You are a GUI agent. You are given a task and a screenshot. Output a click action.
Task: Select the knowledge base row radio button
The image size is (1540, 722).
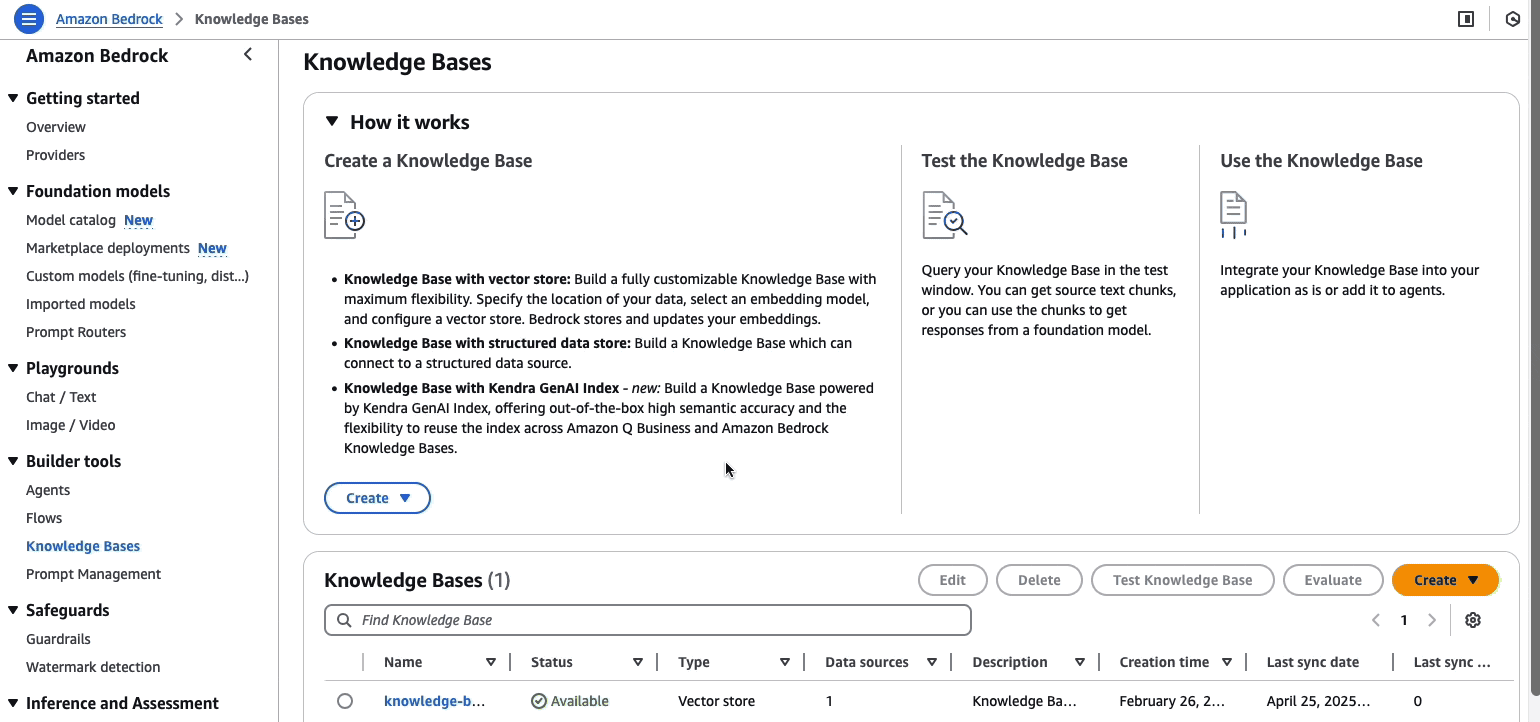point(345,700)
